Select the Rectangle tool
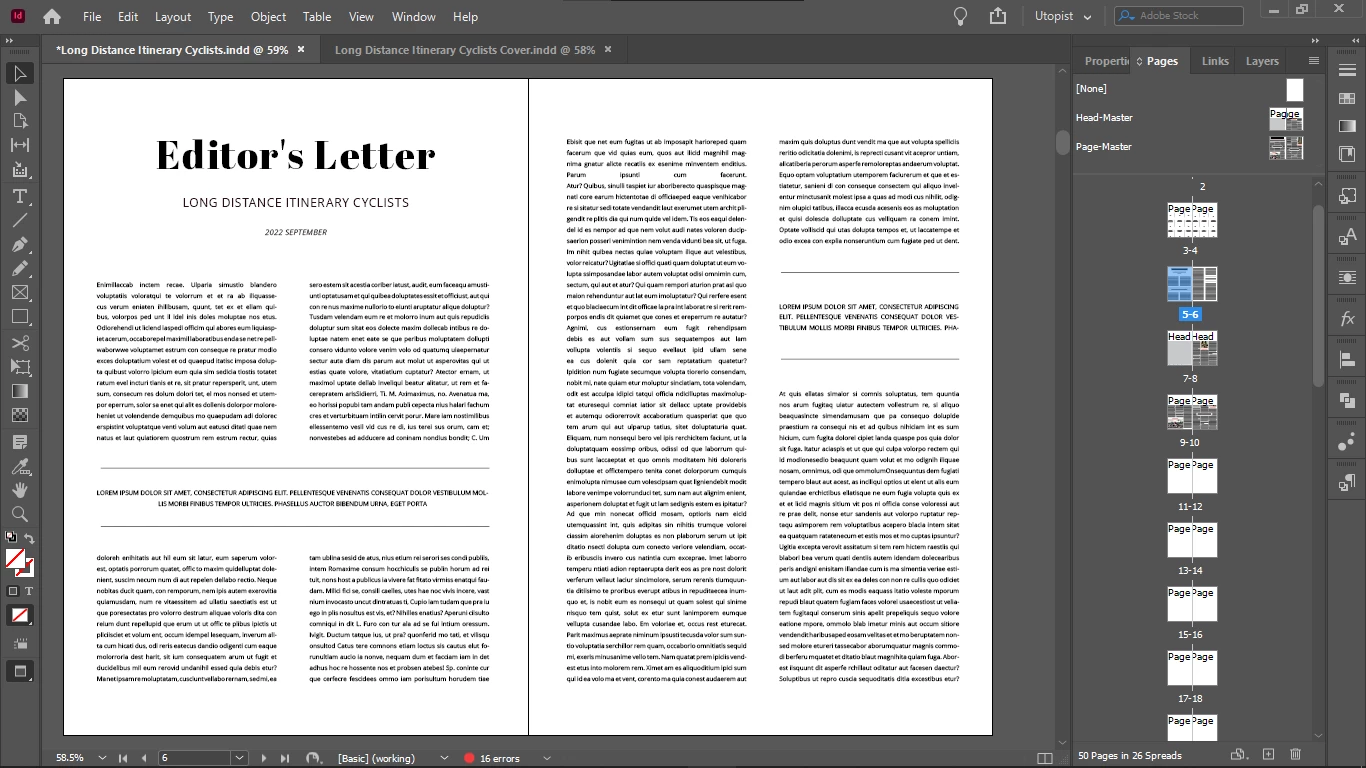Viewport: 1366px width, 768px height. (x=20, y=316)
